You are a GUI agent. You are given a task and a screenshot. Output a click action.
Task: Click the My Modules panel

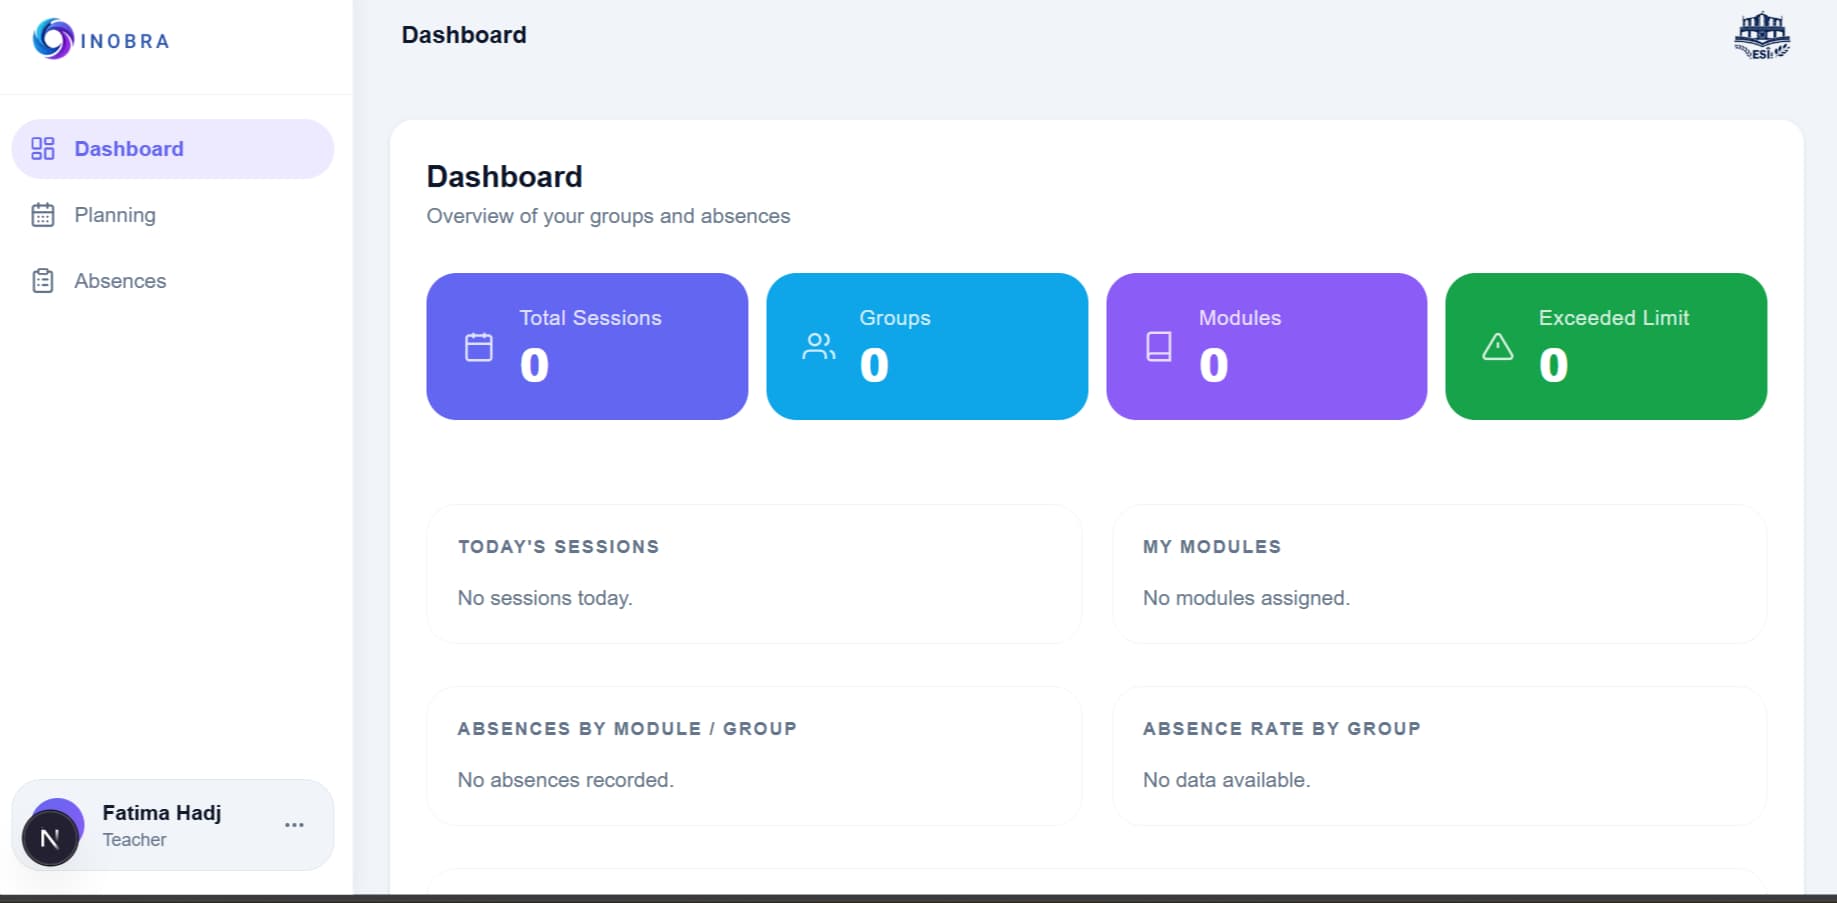coord(1439,574)
